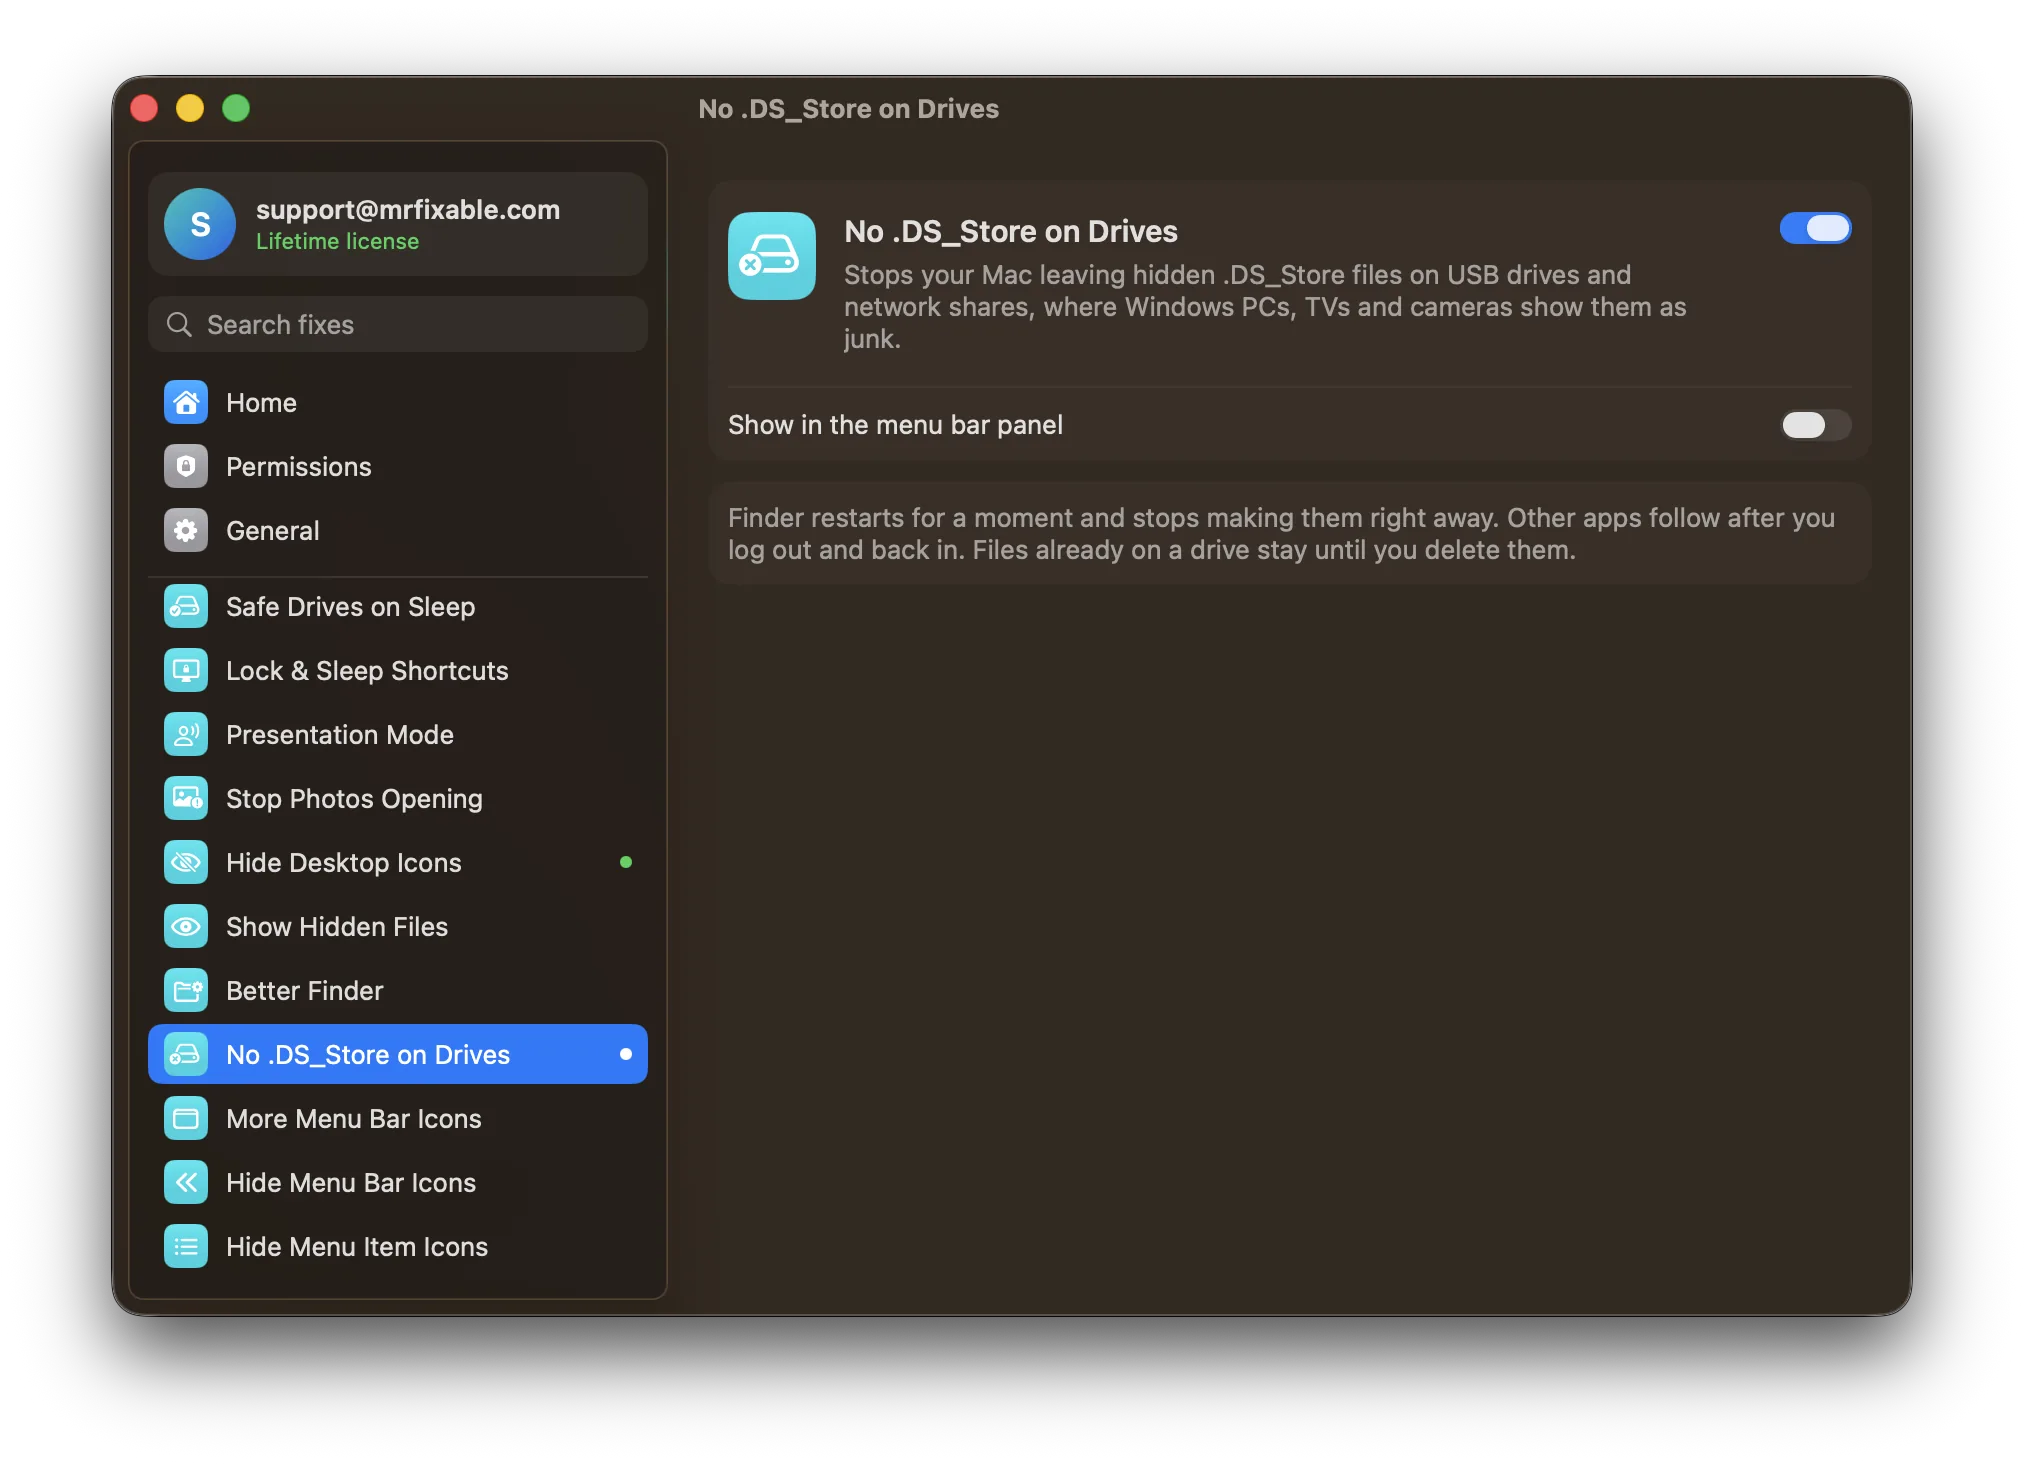Open the Home section label
Screen dimensions: 2024x1464
click(261, 402)
